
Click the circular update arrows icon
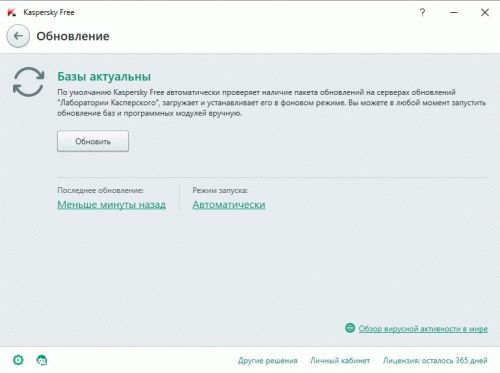click(x=29, y=82)
